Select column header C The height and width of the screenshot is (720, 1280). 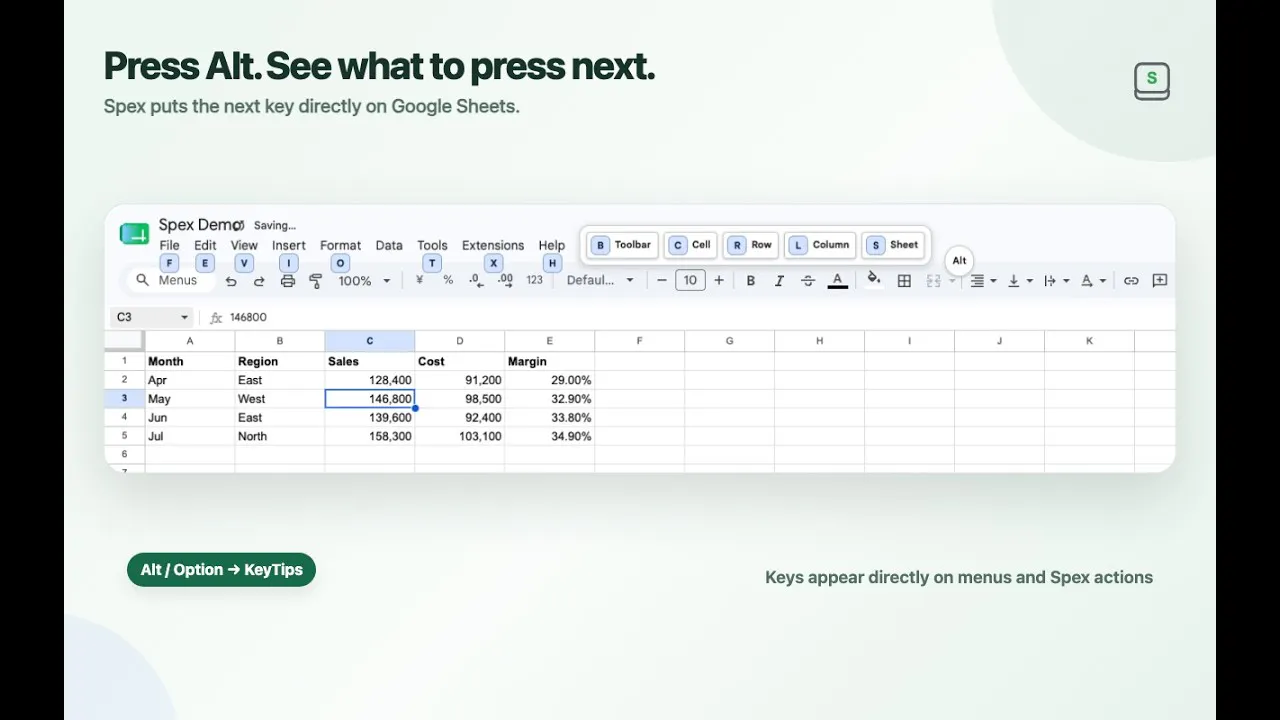click(x=370, y=341)
